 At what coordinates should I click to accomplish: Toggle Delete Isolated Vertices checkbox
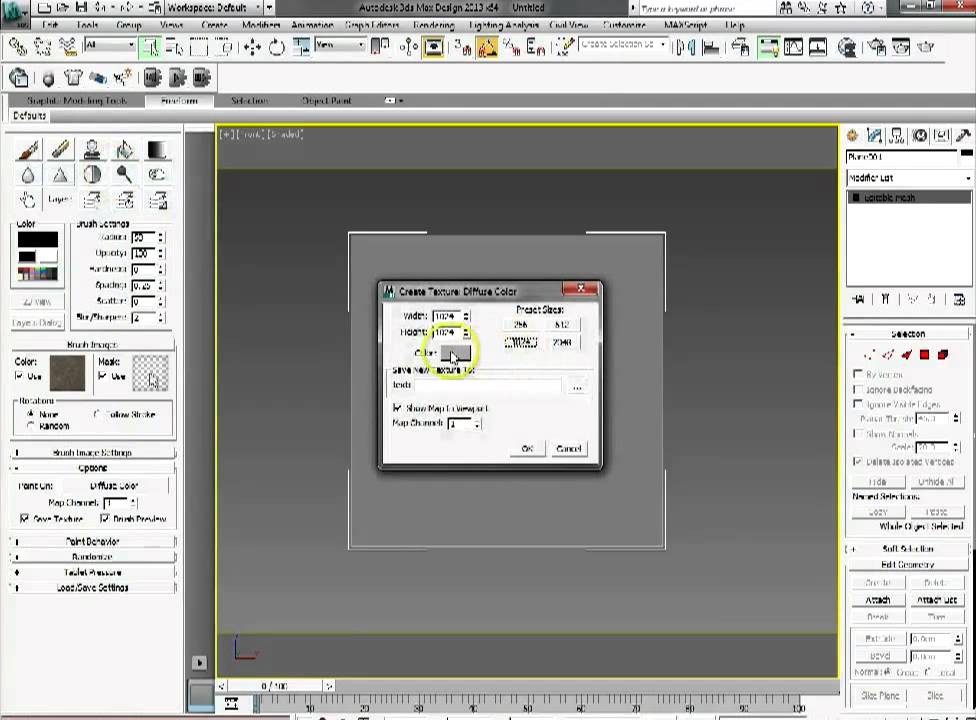click(858, 462)
